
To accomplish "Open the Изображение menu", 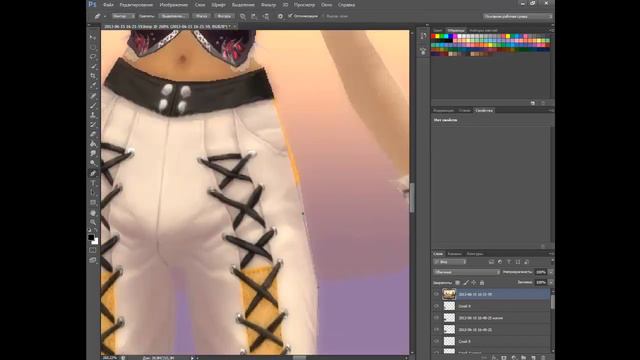I will (174, 5).
